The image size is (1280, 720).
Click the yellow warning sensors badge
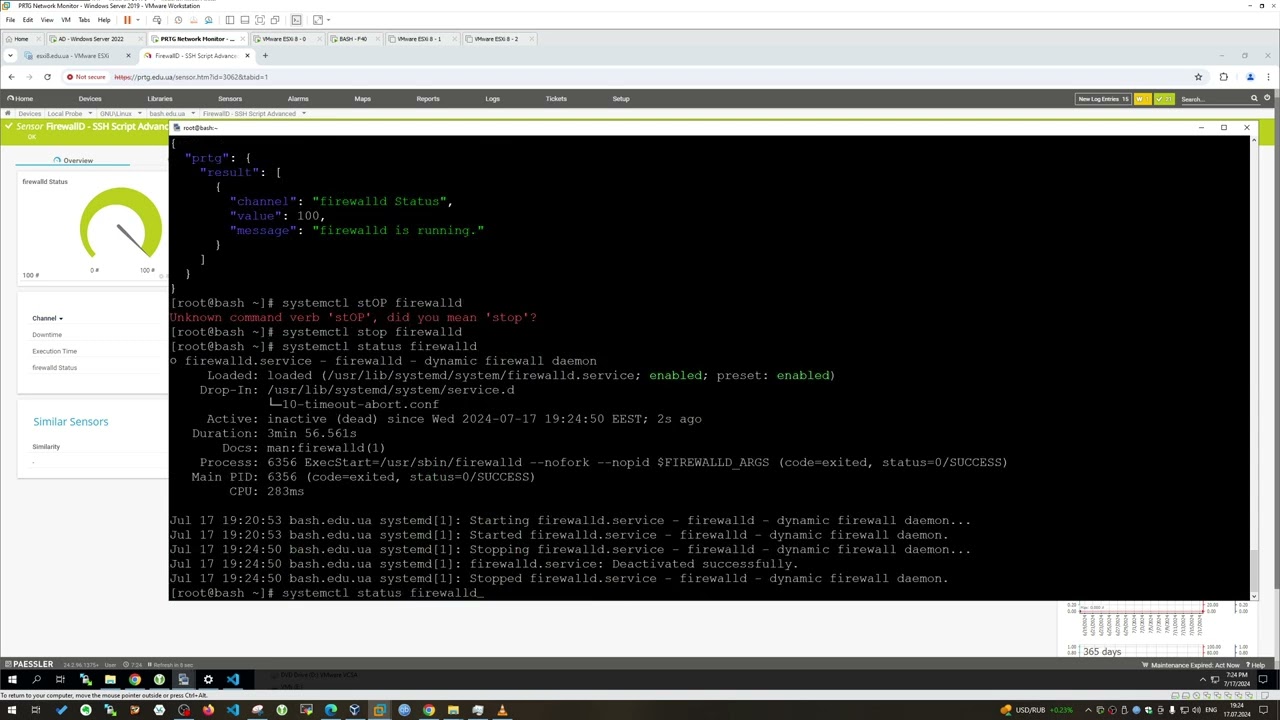pyautogui.click(x=1142, y=99)
